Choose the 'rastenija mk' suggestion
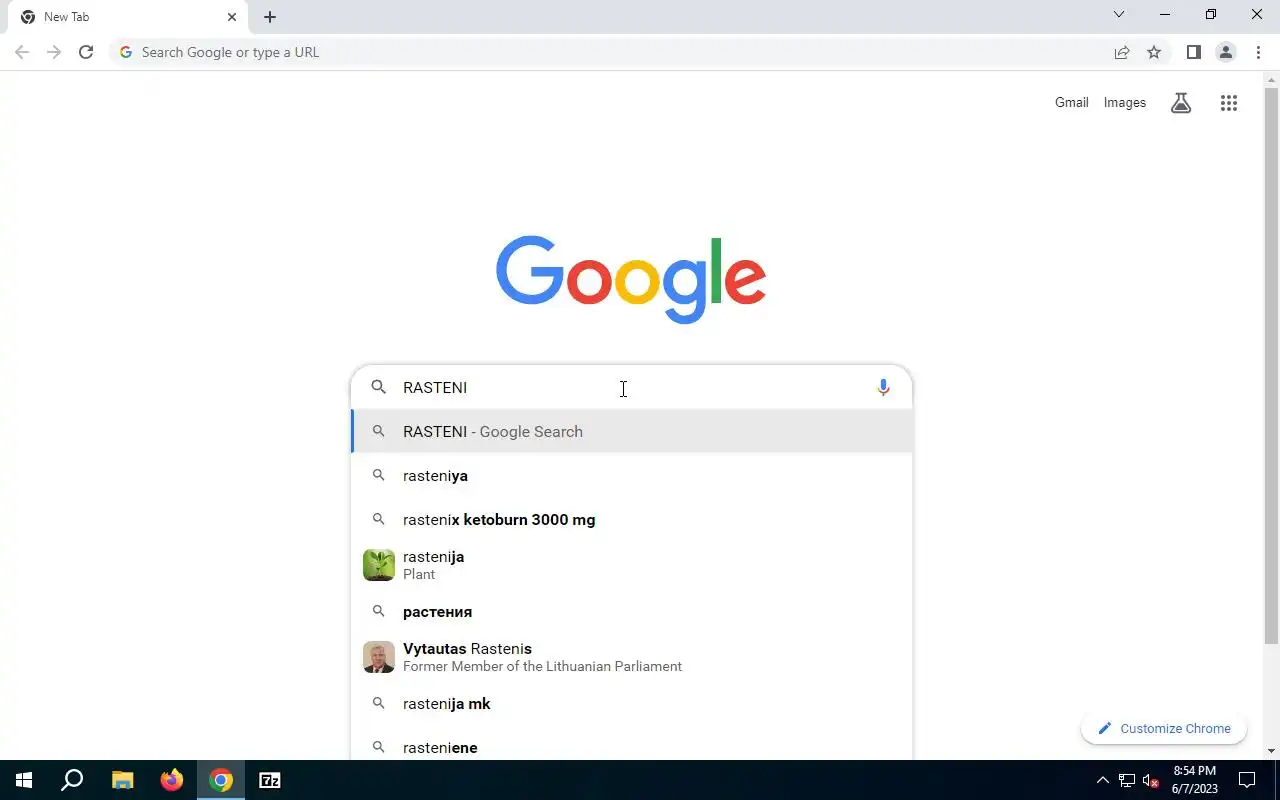 pyautogui.click(x=632, y=703)
